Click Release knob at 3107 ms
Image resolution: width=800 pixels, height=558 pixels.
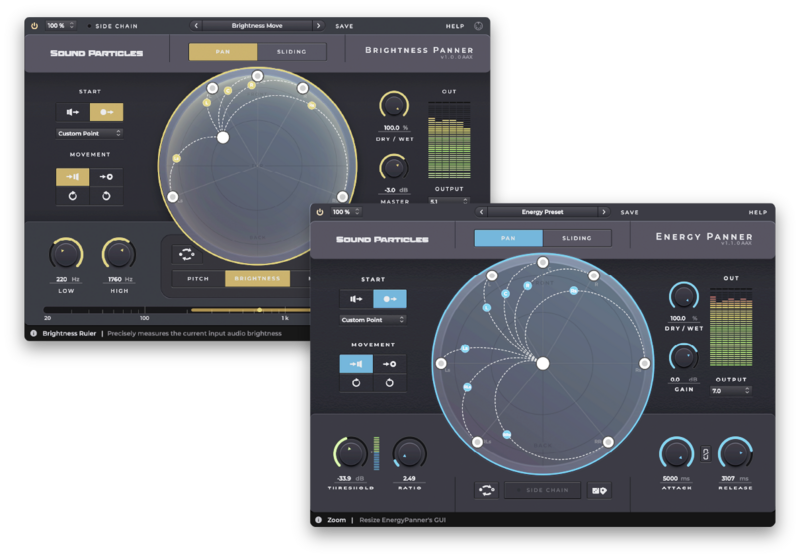735,453
